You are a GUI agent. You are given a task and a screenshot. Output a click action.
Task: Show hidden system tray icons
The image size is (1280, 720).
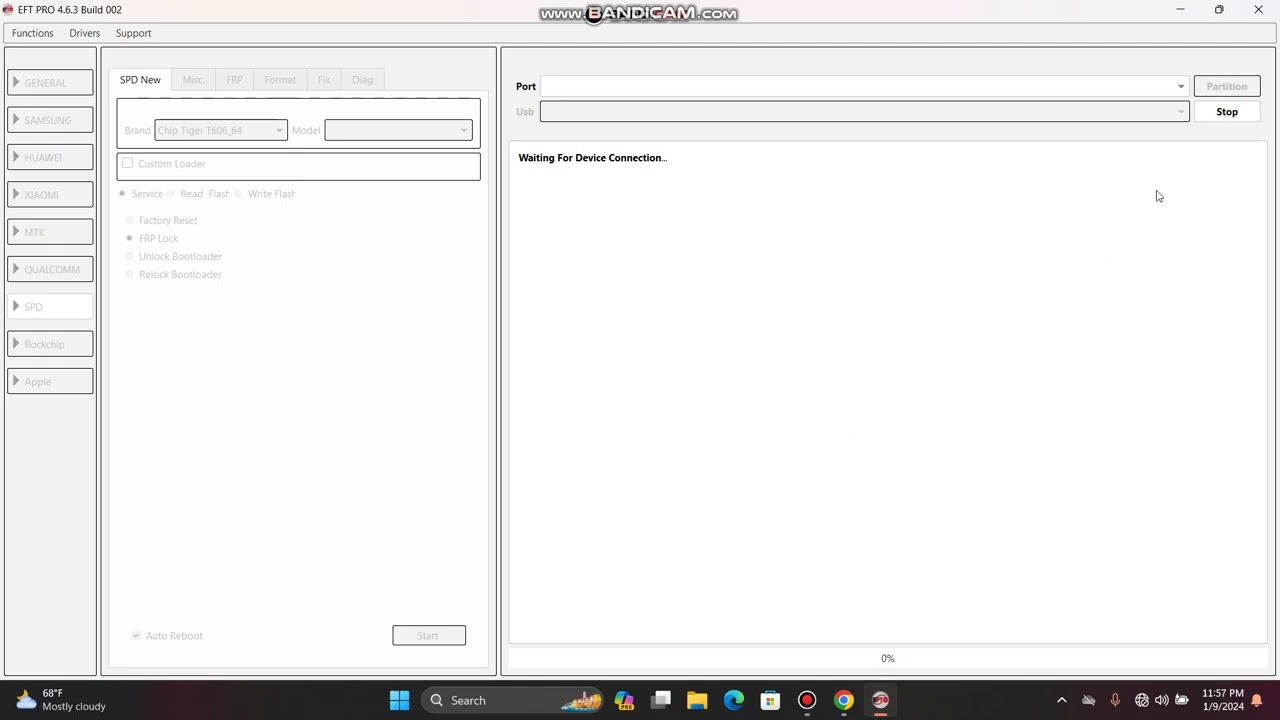click(1062, 700)
